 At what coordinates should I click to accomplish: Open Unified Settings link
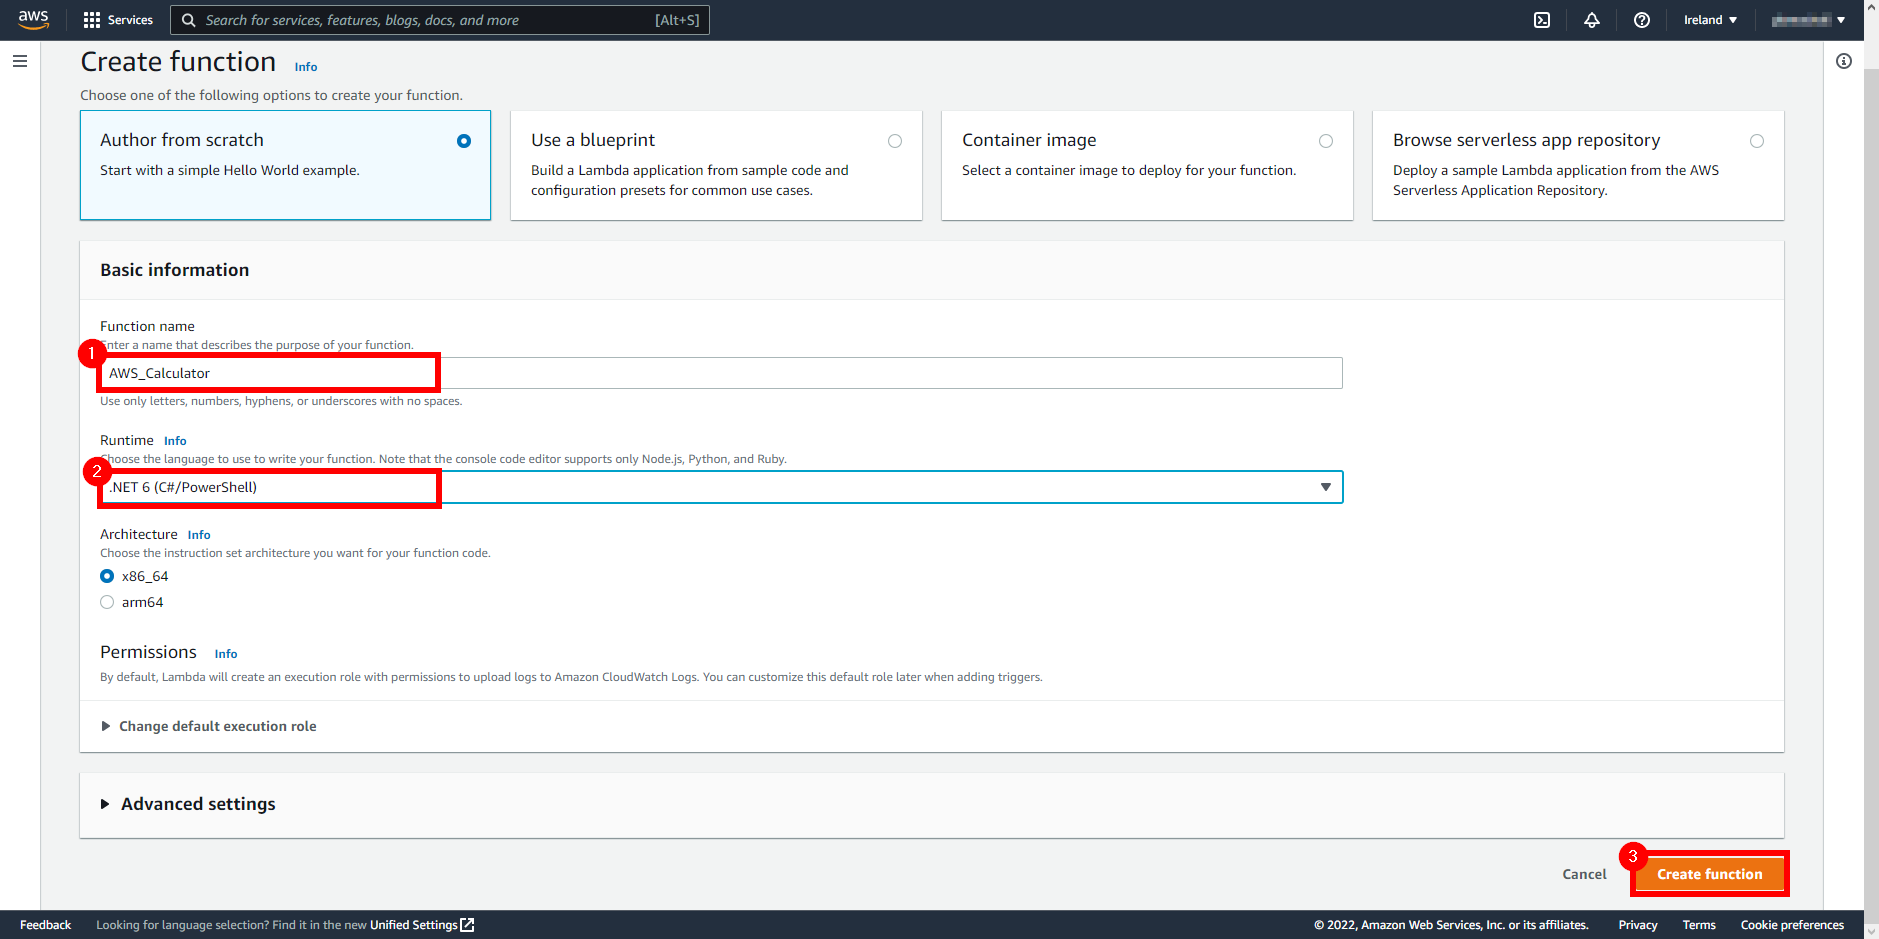tap(415, 925)
